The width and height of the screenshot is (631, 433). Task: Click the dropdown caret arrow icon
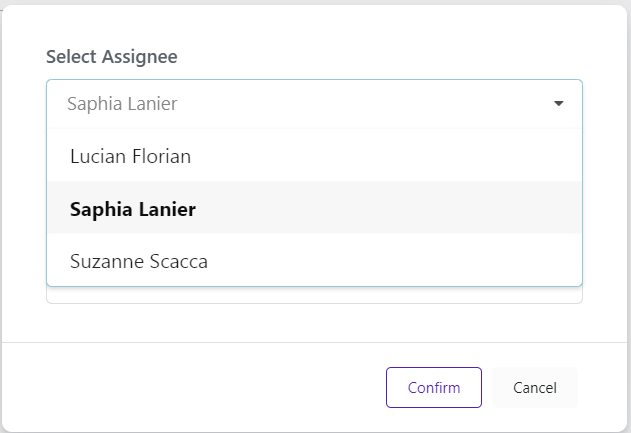tap(558, 103)
